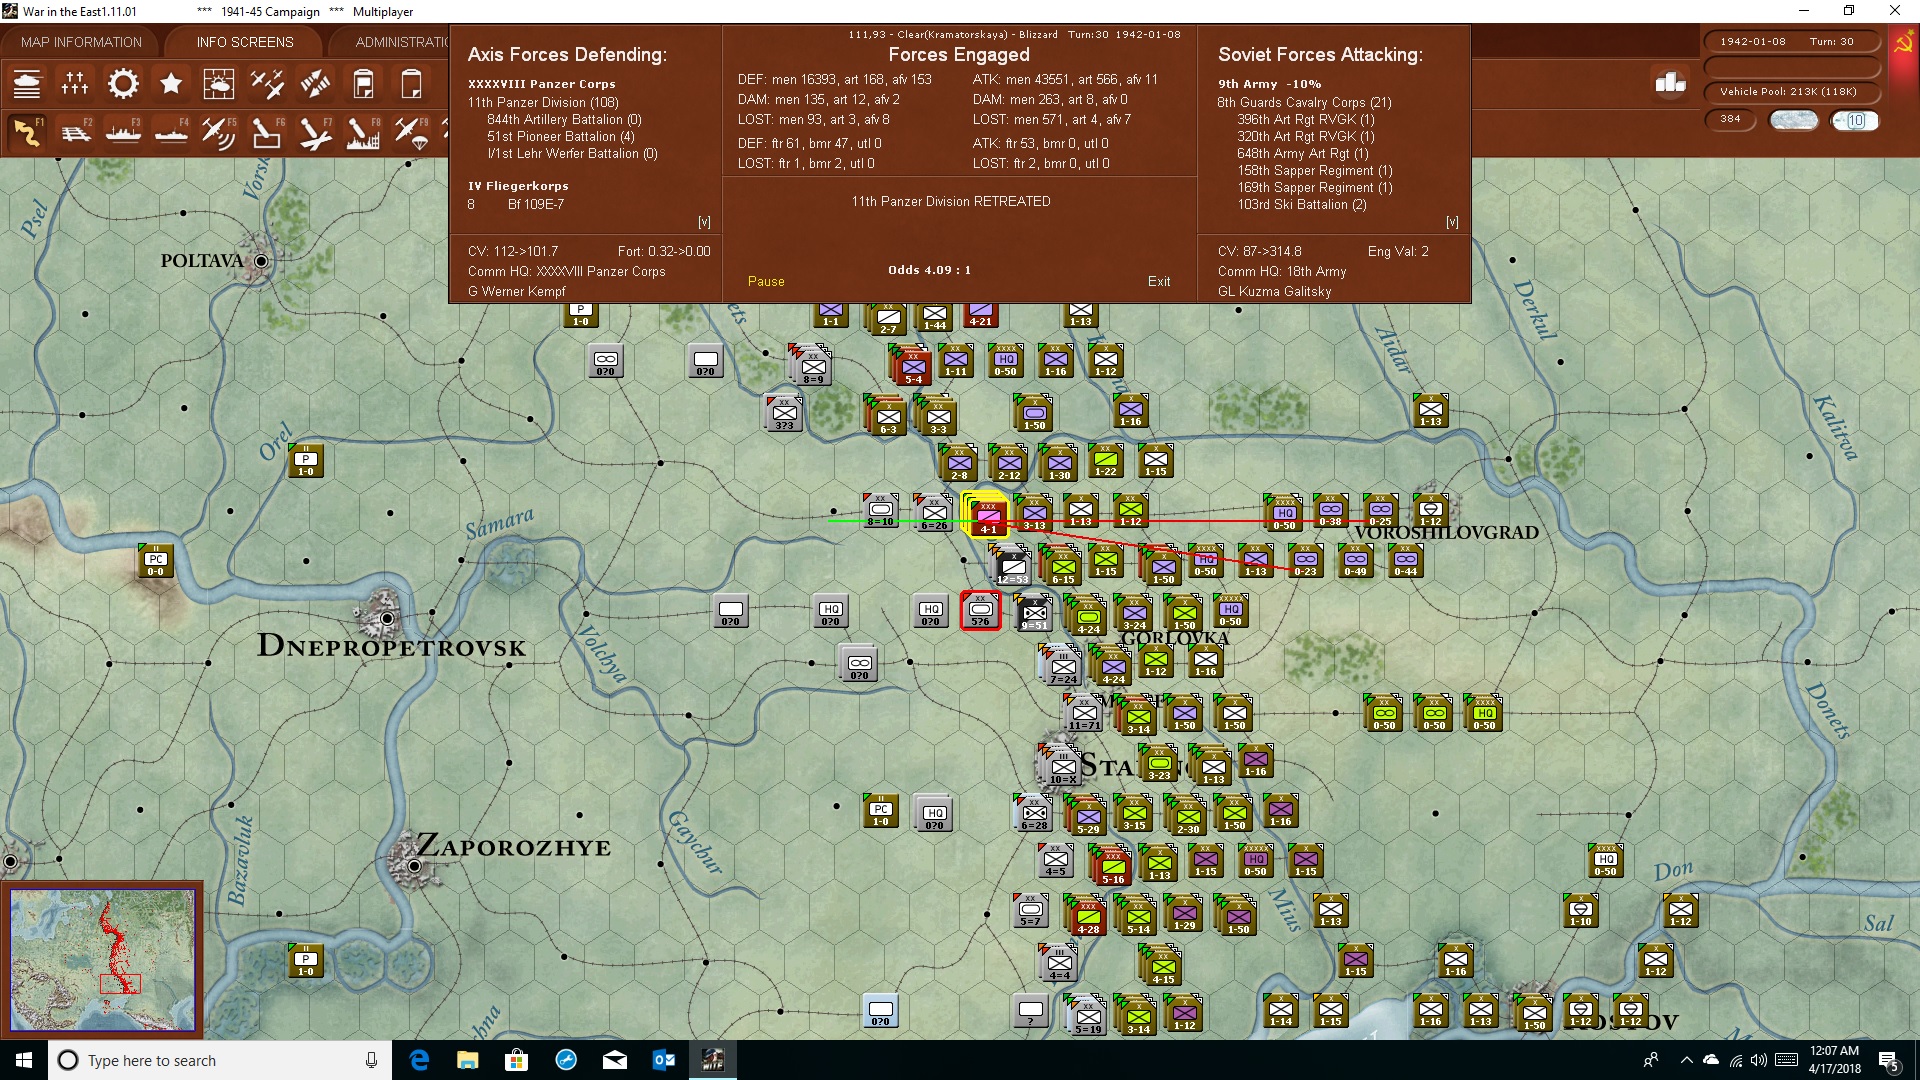Image resolution: width=1920 pixels, height=1080 pixels.
Task: Select the yellow-highlighted 4-1 unit
Action: click(x=988, y=517)
